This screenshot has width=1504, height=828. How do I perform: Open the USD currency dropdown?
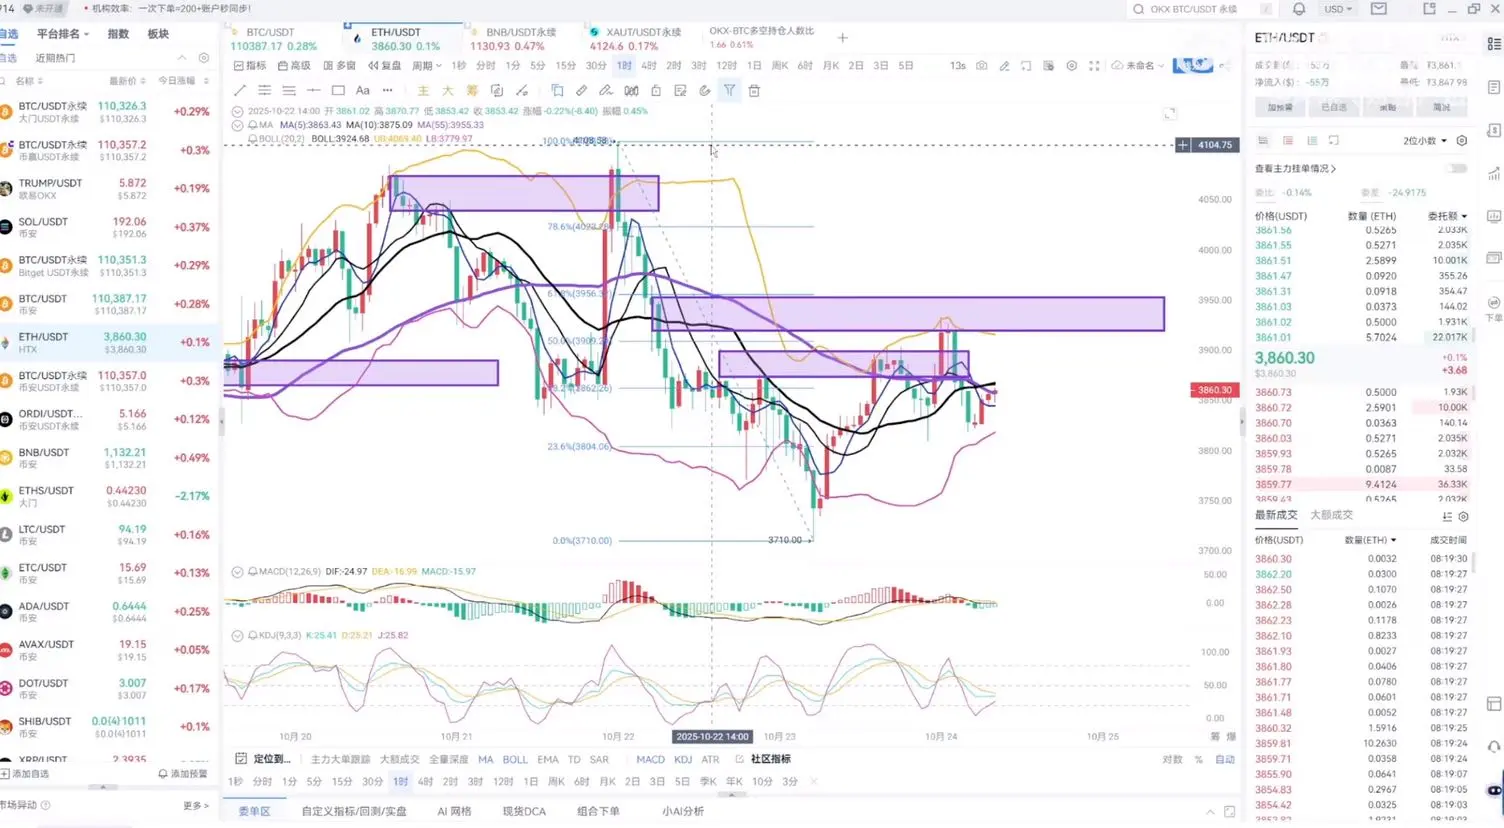click(x=1337, y=9)
